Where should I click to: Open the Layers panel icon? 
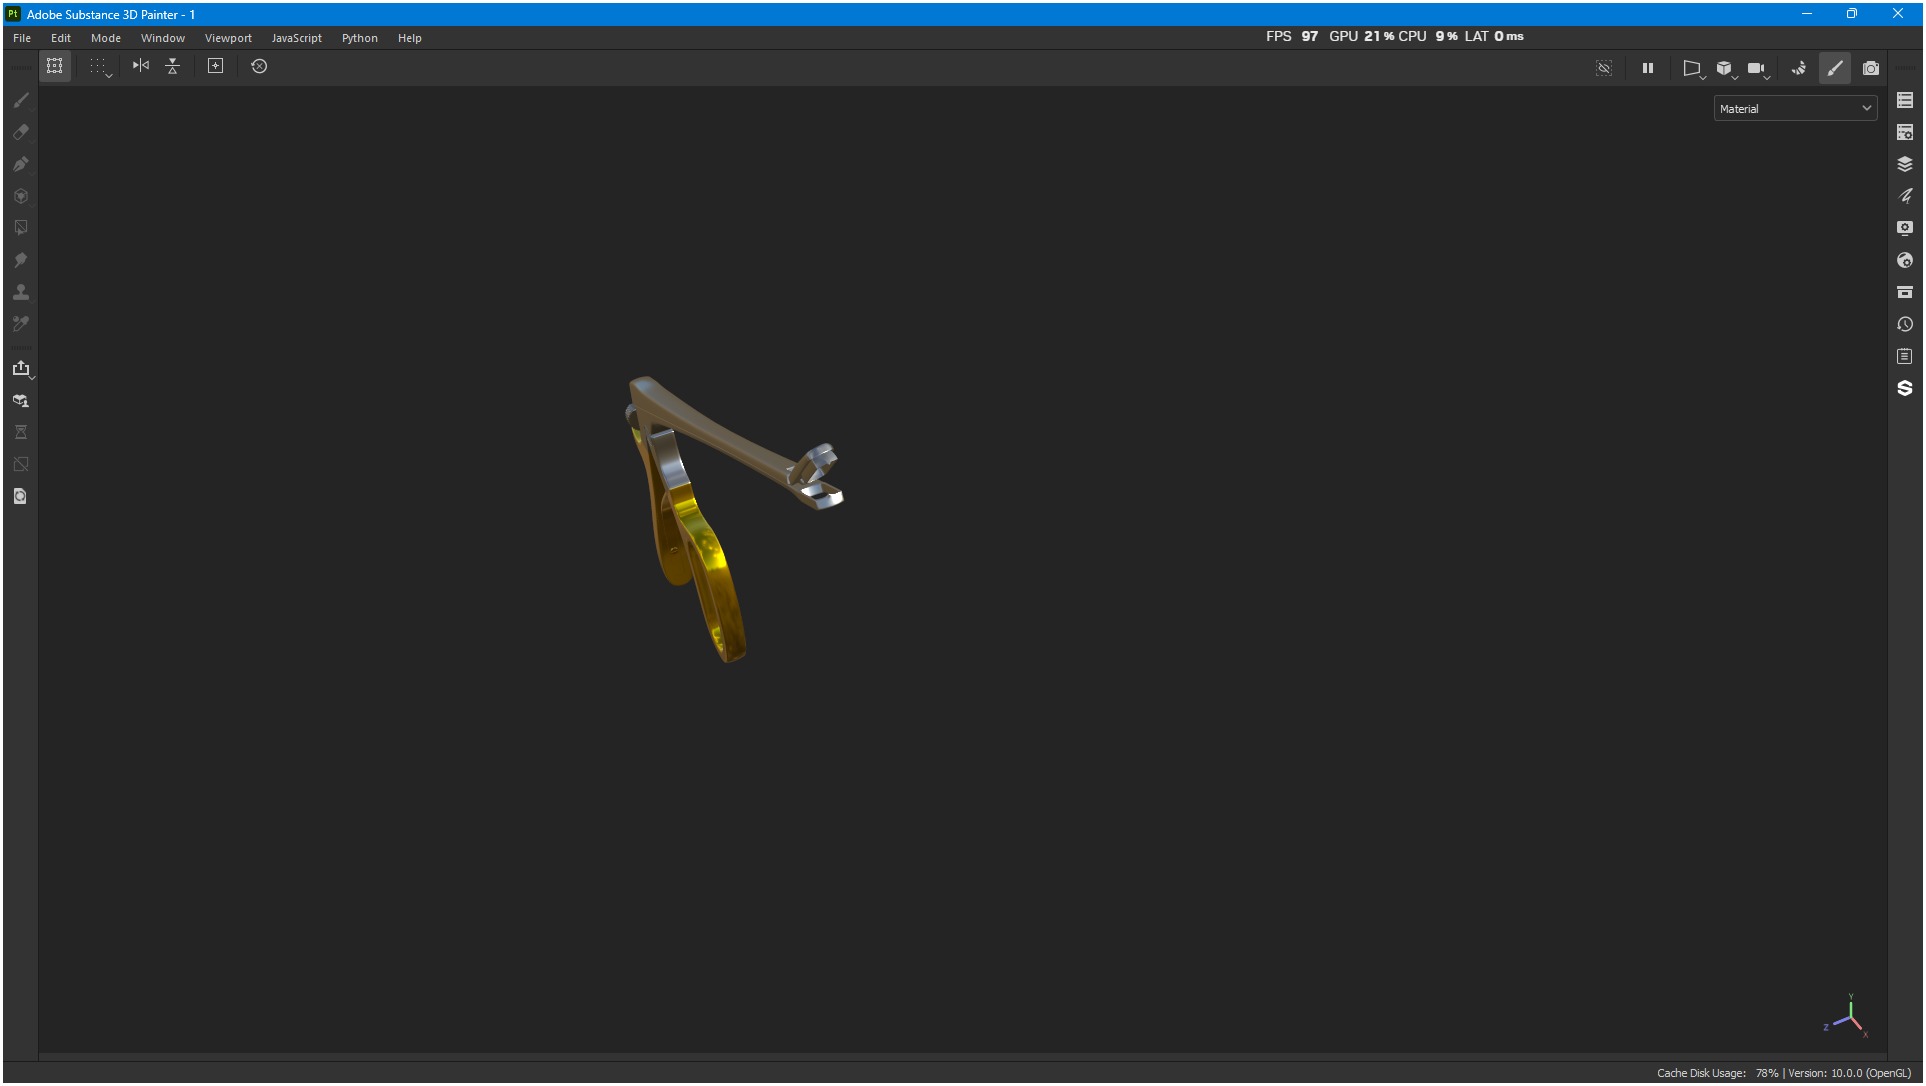point(1905,164)
